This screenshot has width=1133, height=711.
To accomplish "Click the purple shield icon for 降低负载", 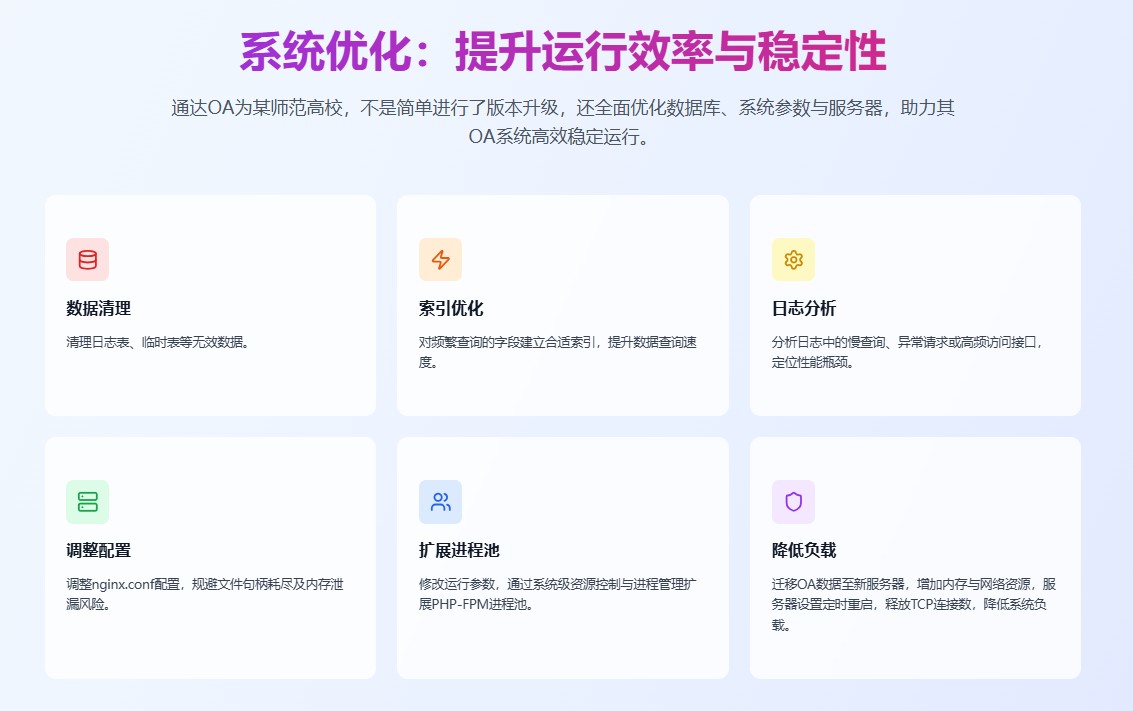I will coord(793,502).
